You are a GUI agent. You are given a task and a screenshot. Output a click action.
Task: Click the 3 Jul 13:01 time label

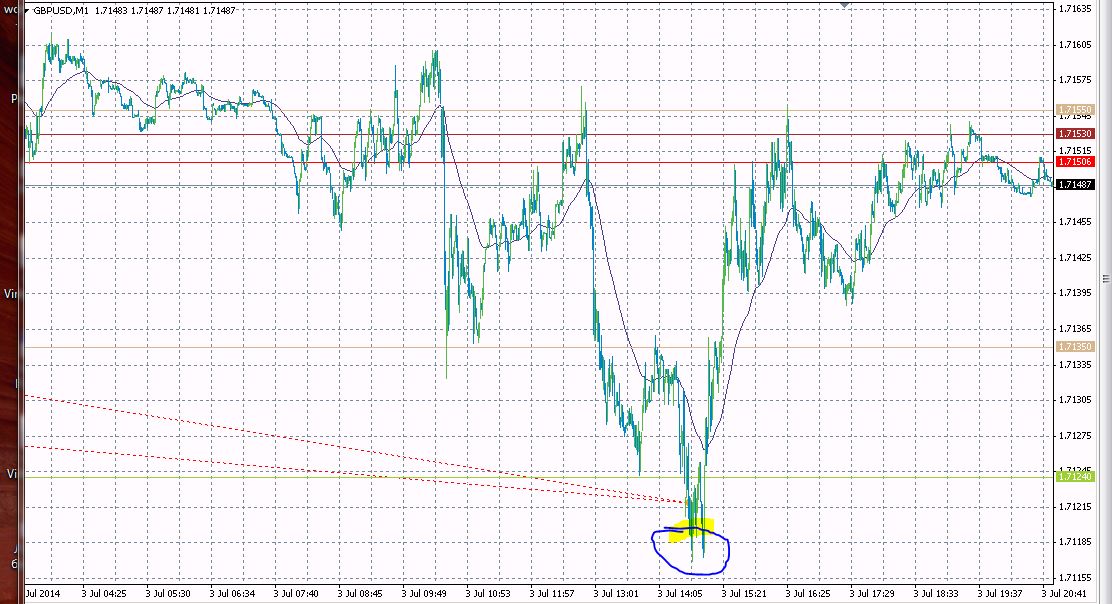tap(616, 593)
